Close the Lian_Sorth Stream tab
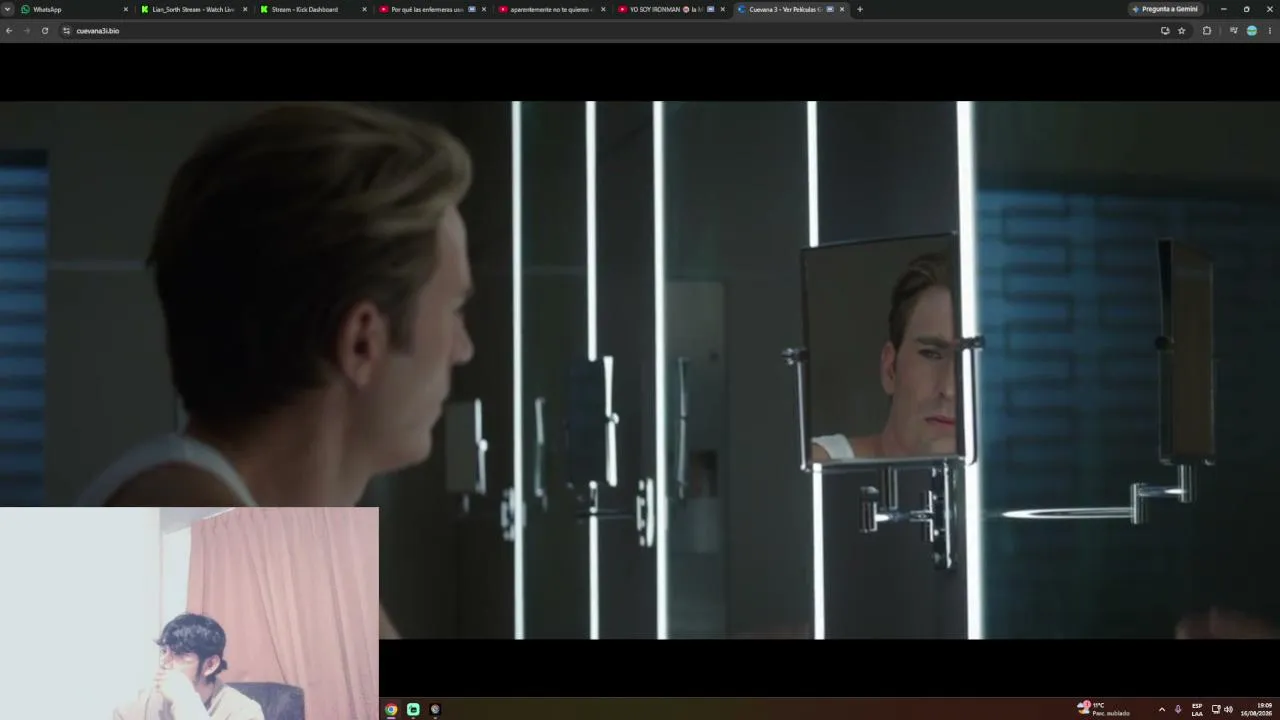Screen dimensions: 1280x720 [245, 9]
